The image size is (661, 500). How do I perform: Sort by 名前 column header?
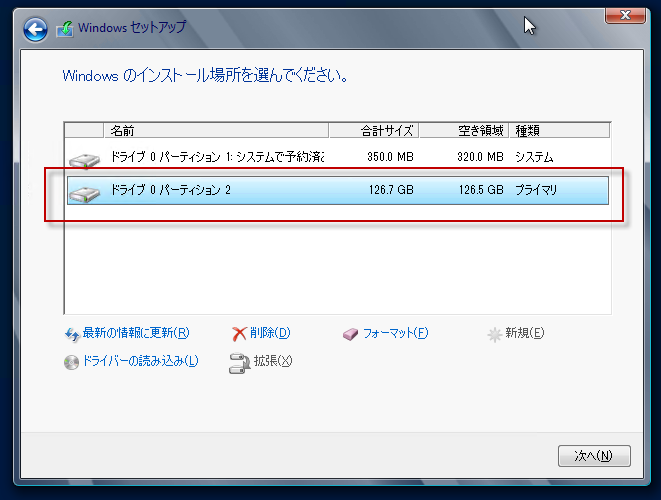[216, 131]
